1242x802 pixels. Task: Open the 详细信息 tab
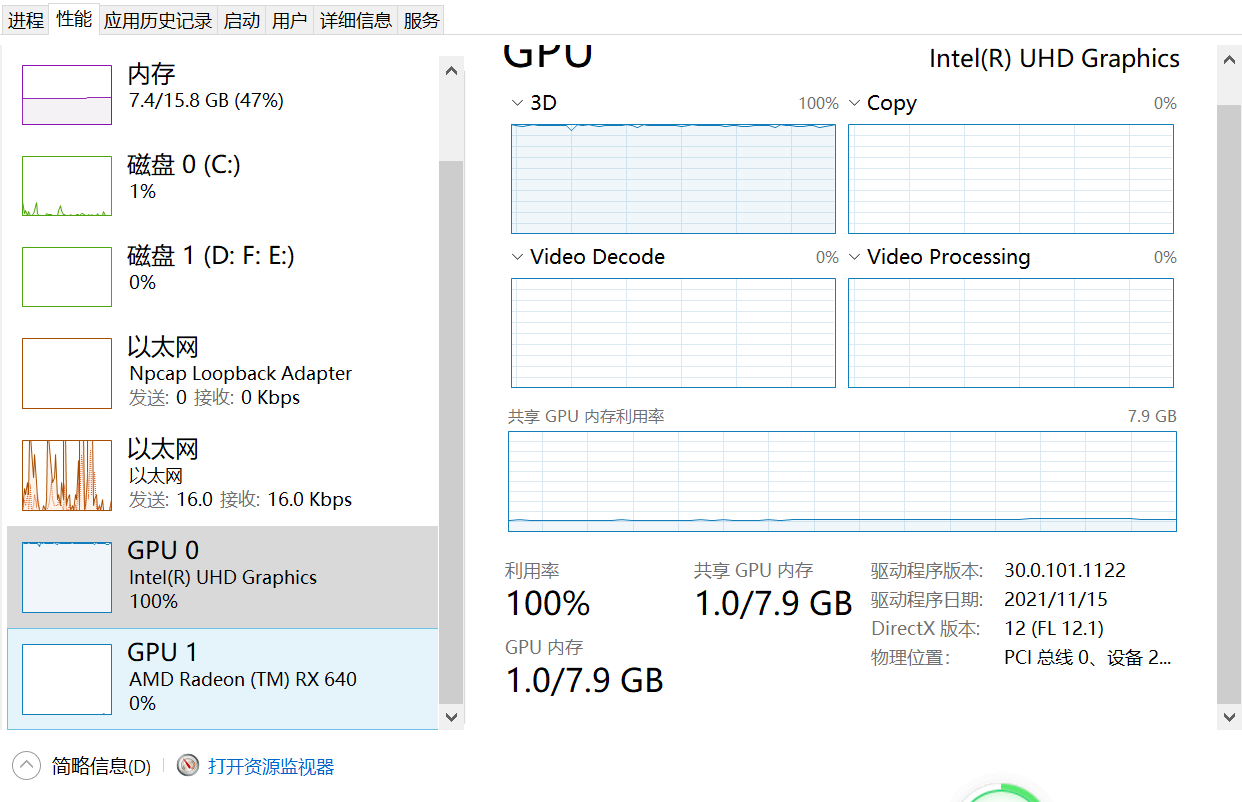(x=355, y=20)
